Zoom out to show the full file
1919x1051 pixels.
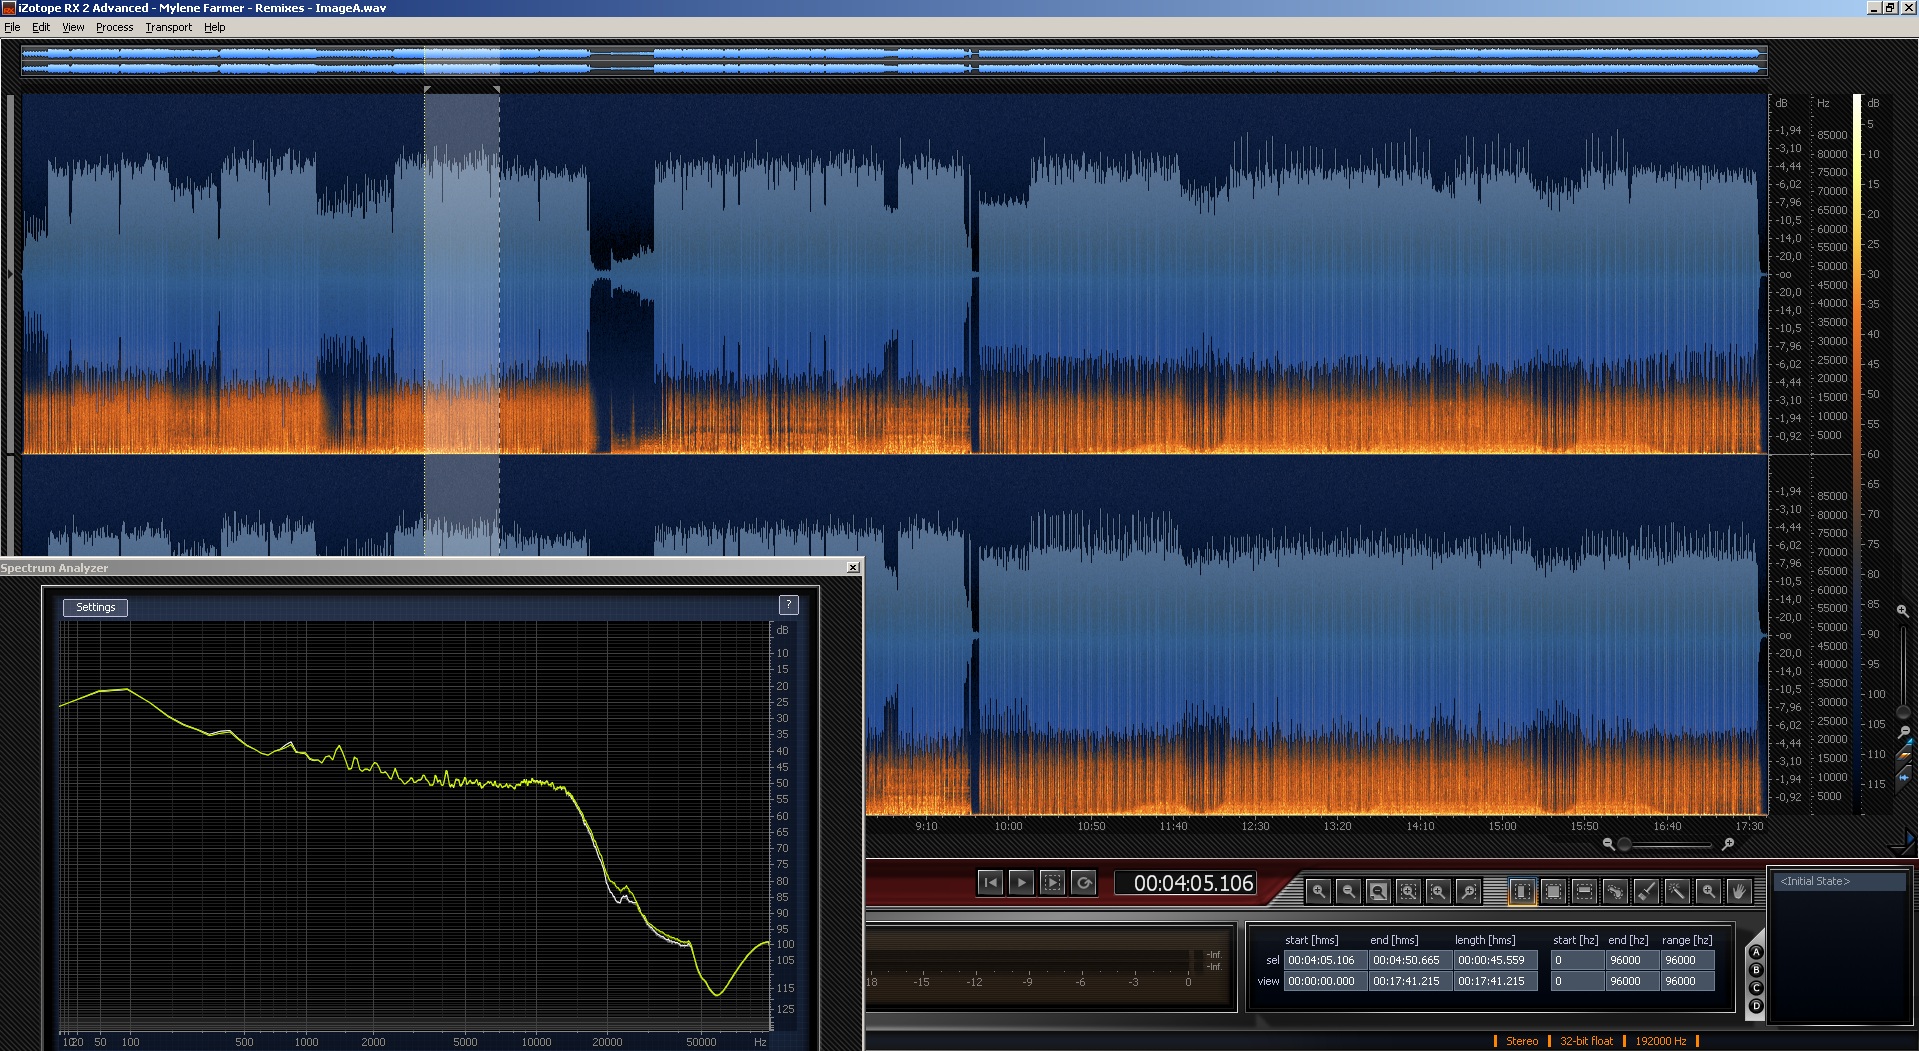coord(1378,891)
